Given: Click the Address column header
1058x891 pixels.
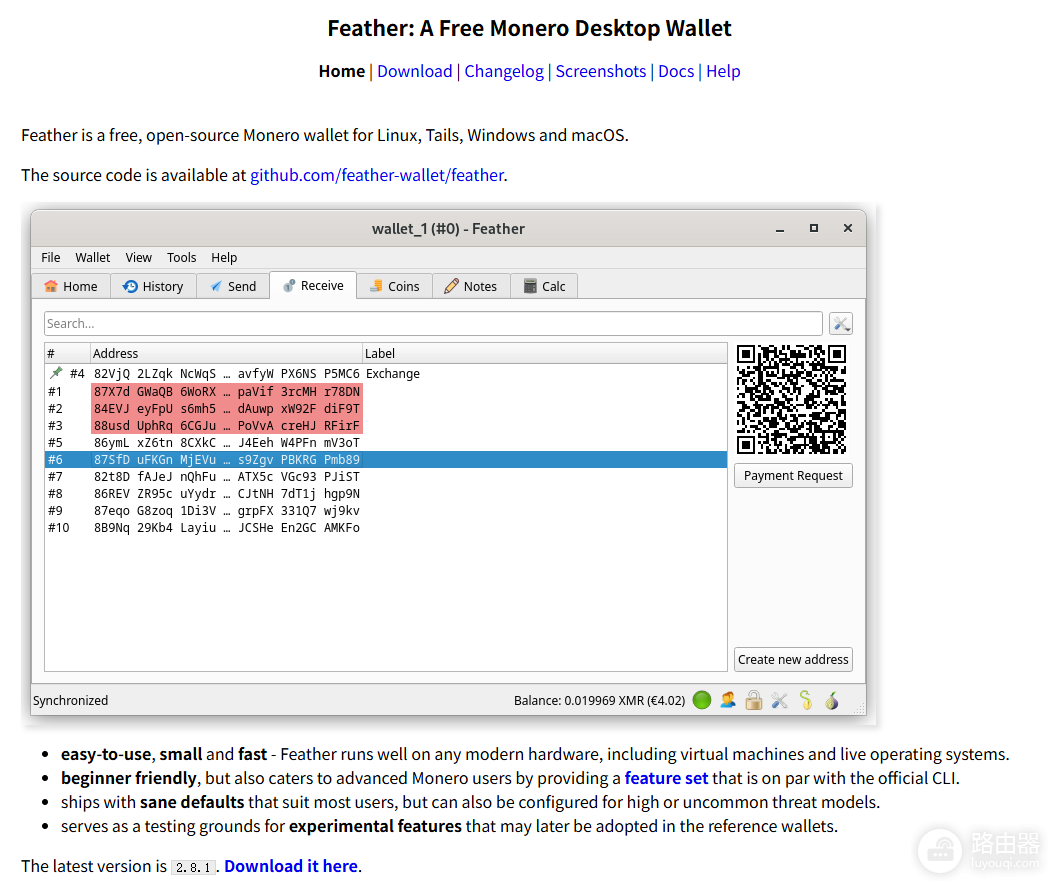Looking at the screenshot, I should 226,353.
